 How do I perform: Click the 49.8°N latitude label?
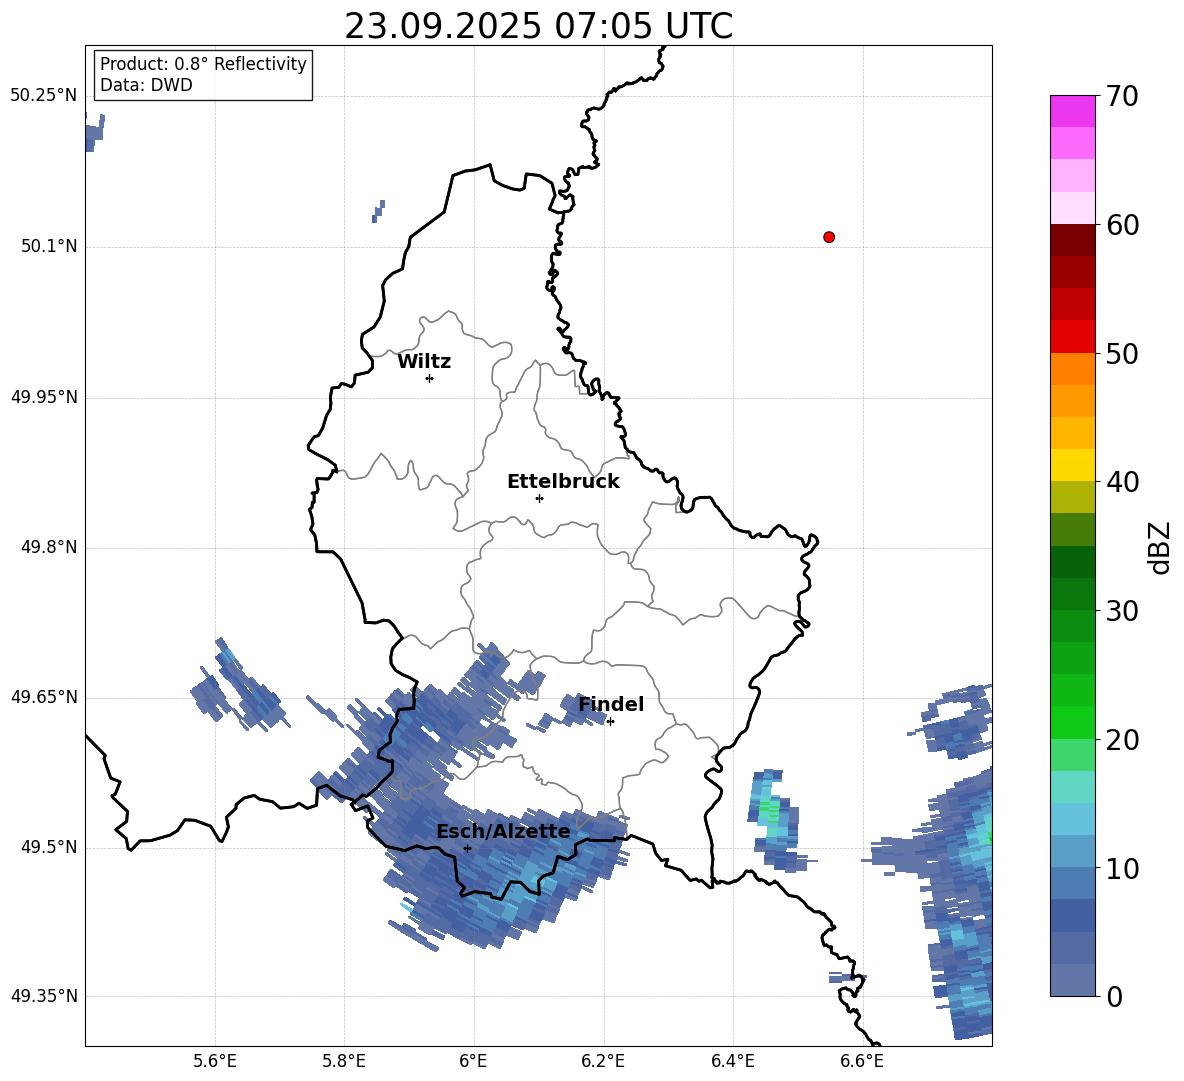click(49, 547)
